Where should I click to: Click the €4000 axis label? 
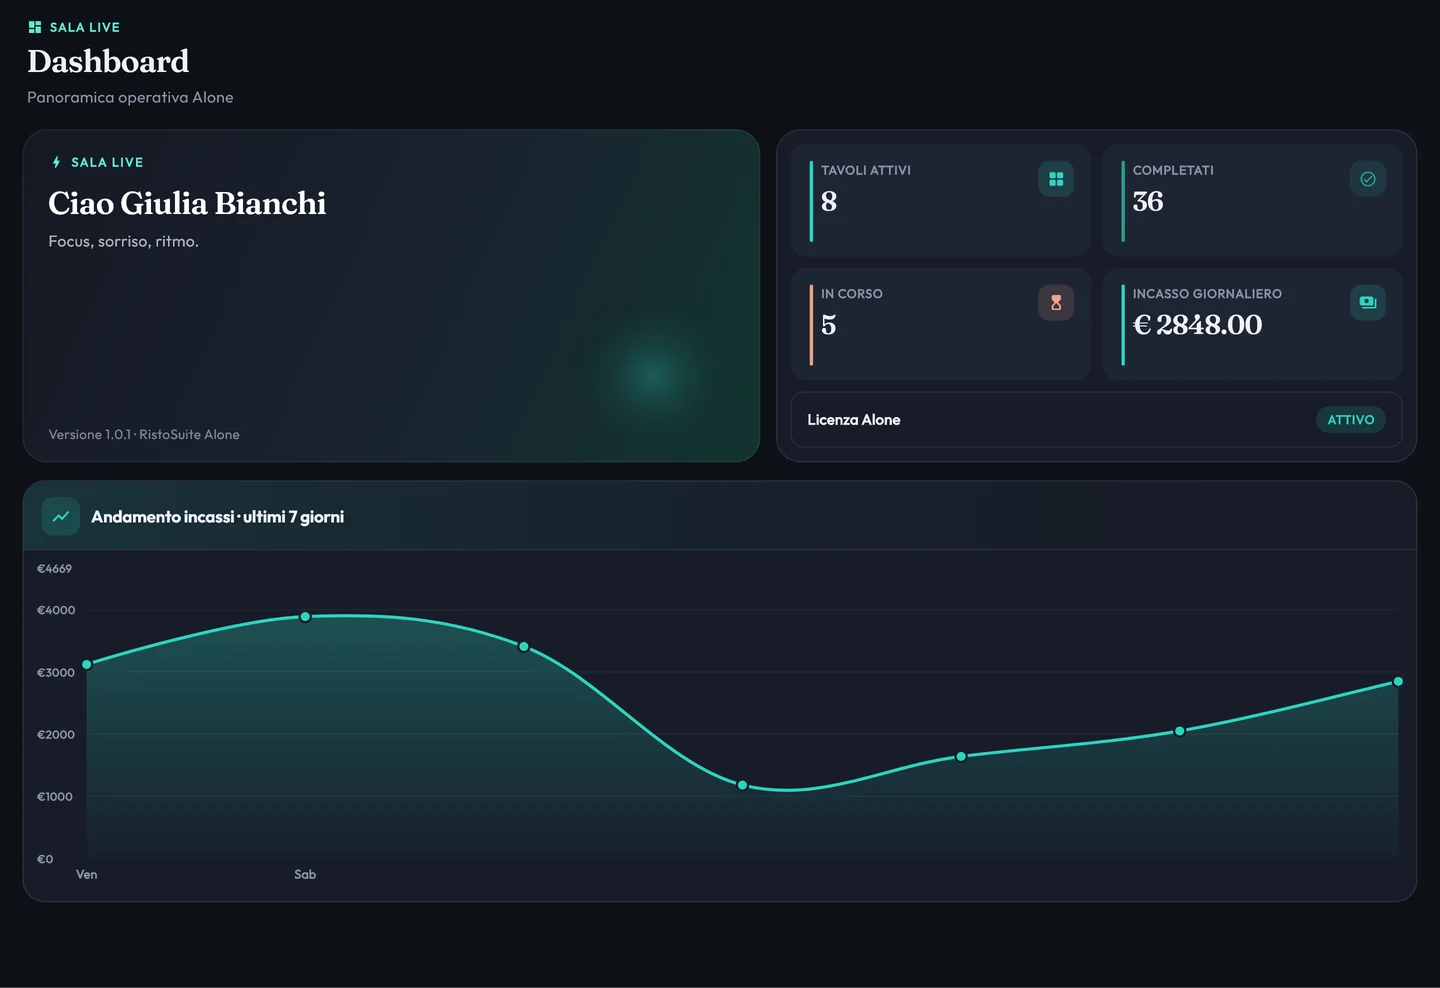56,610
